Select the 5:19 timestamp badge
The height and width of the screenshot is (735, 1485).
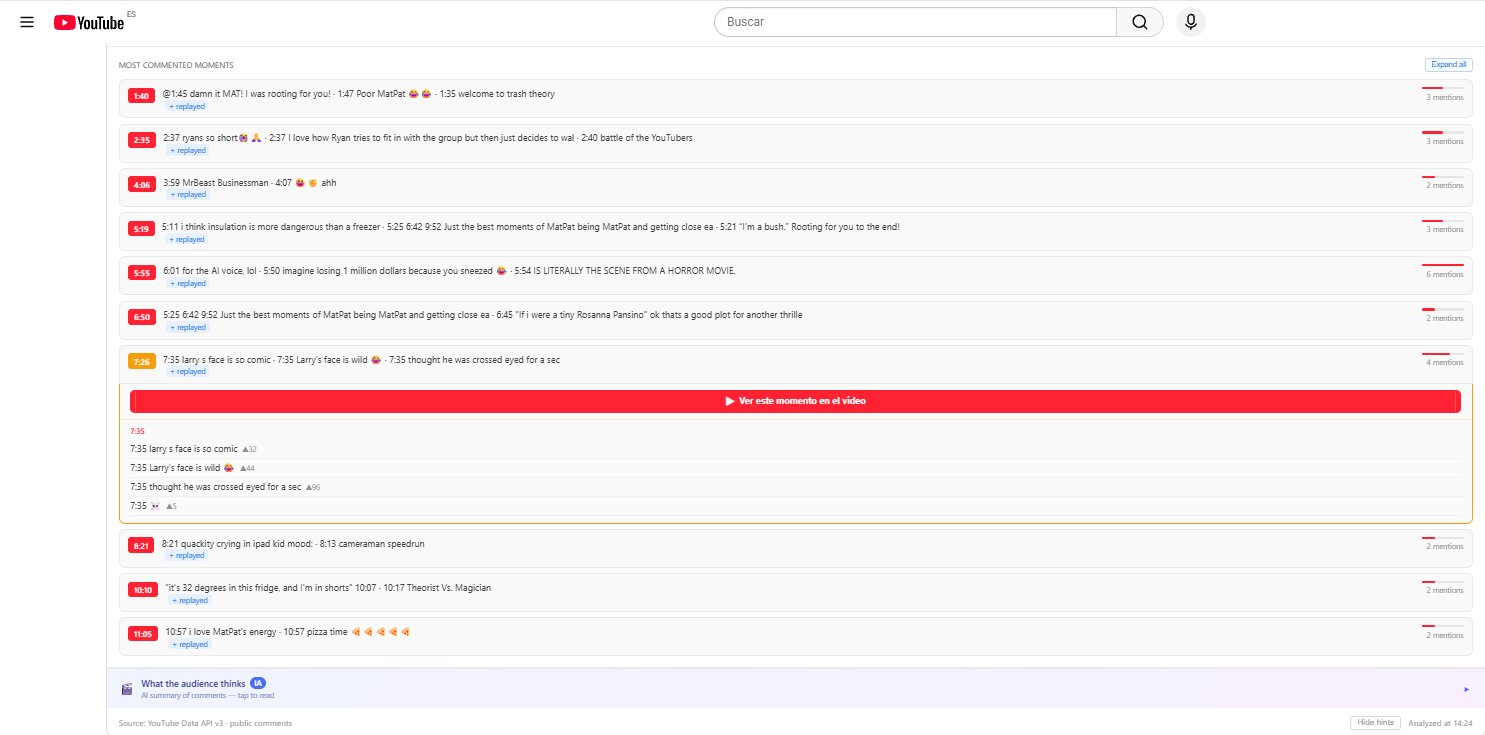pyautogui.click(x=142, y=229)
